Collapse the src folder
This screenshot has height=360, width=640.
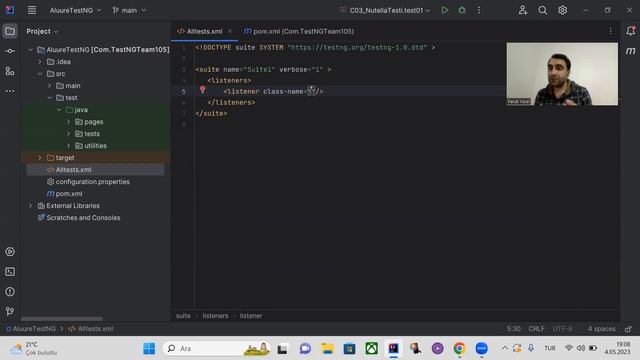(40, 74)
